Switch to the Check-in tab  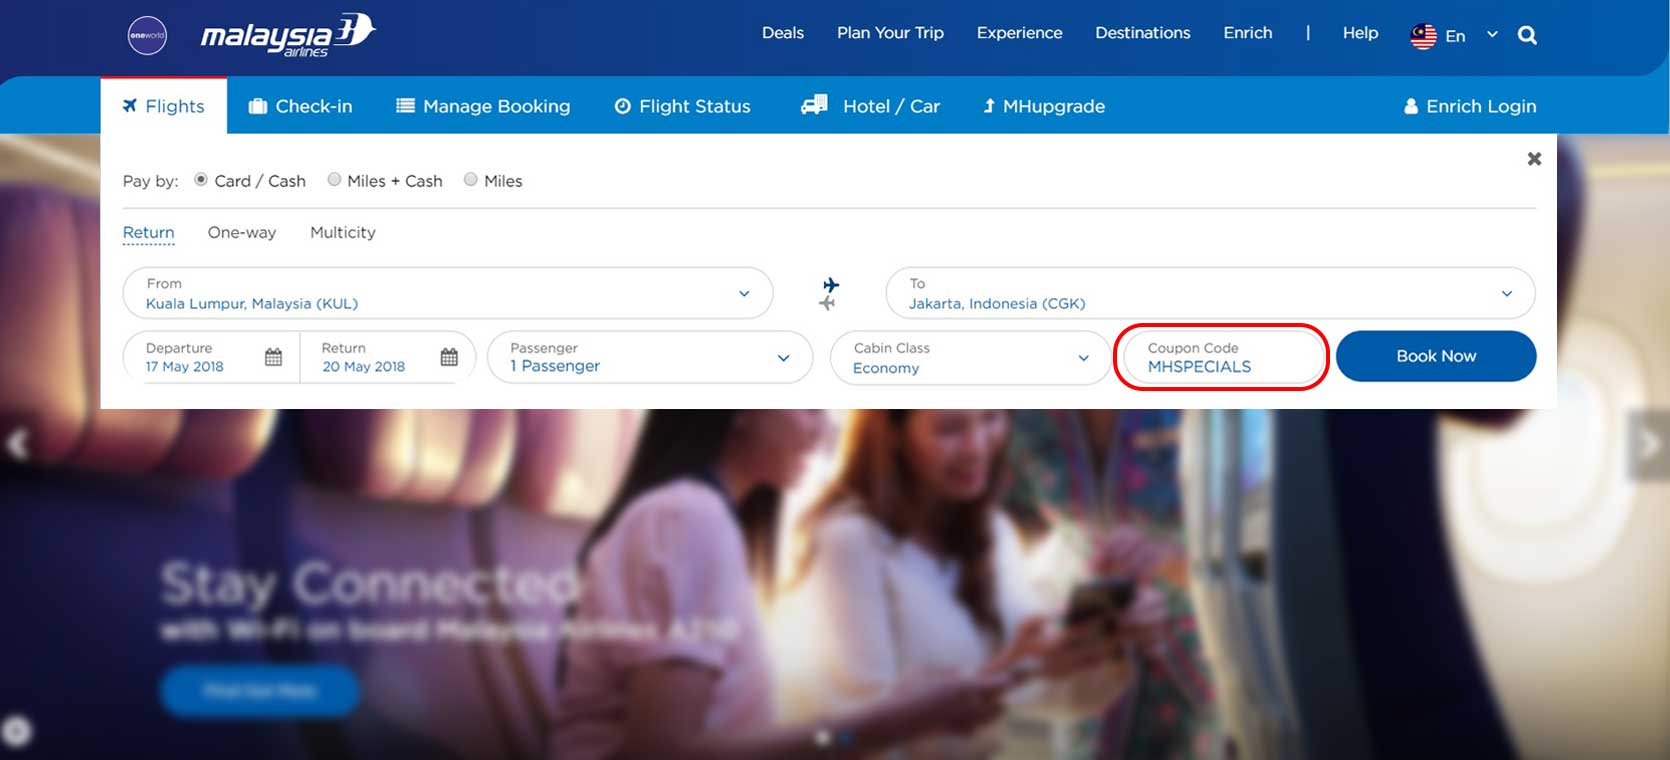[300, 106]
